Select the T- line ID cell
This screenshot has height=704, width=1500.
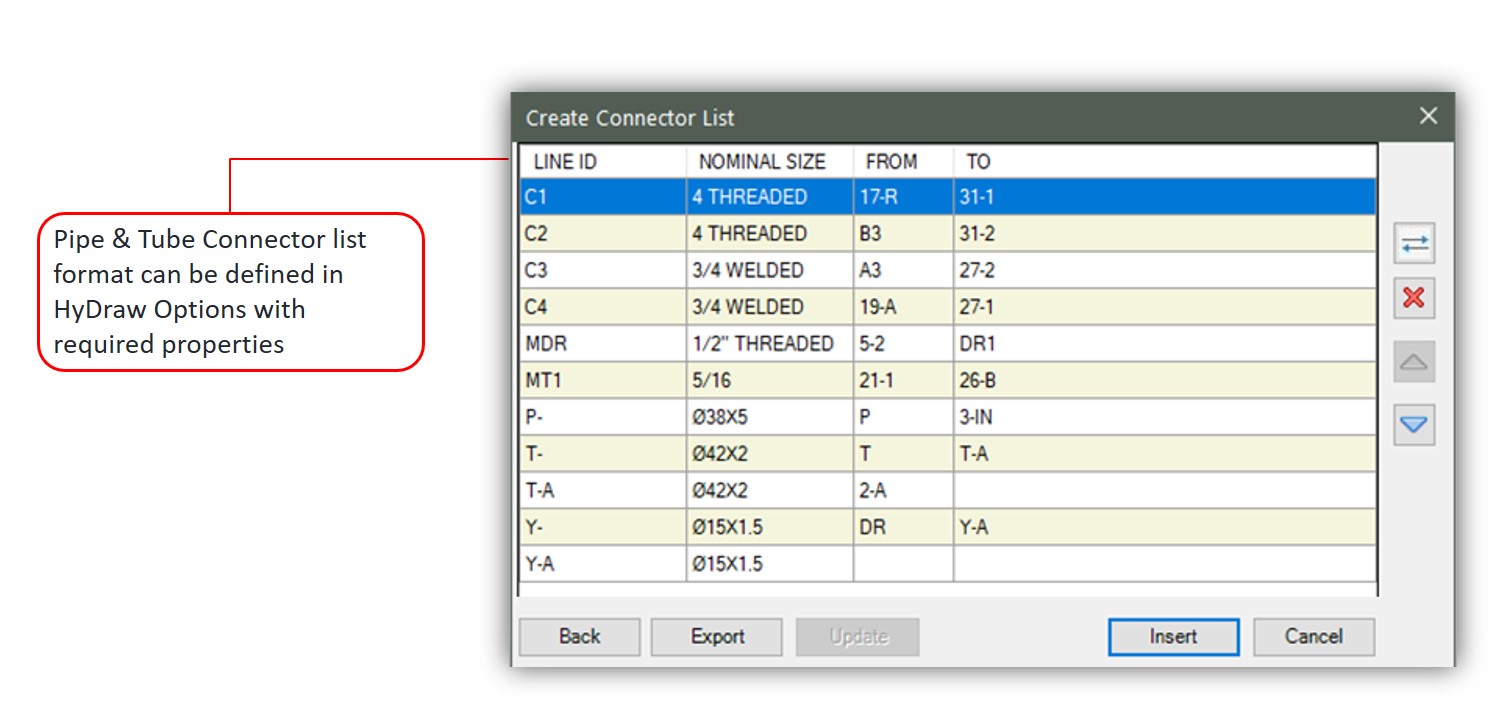tap(603, 453)
